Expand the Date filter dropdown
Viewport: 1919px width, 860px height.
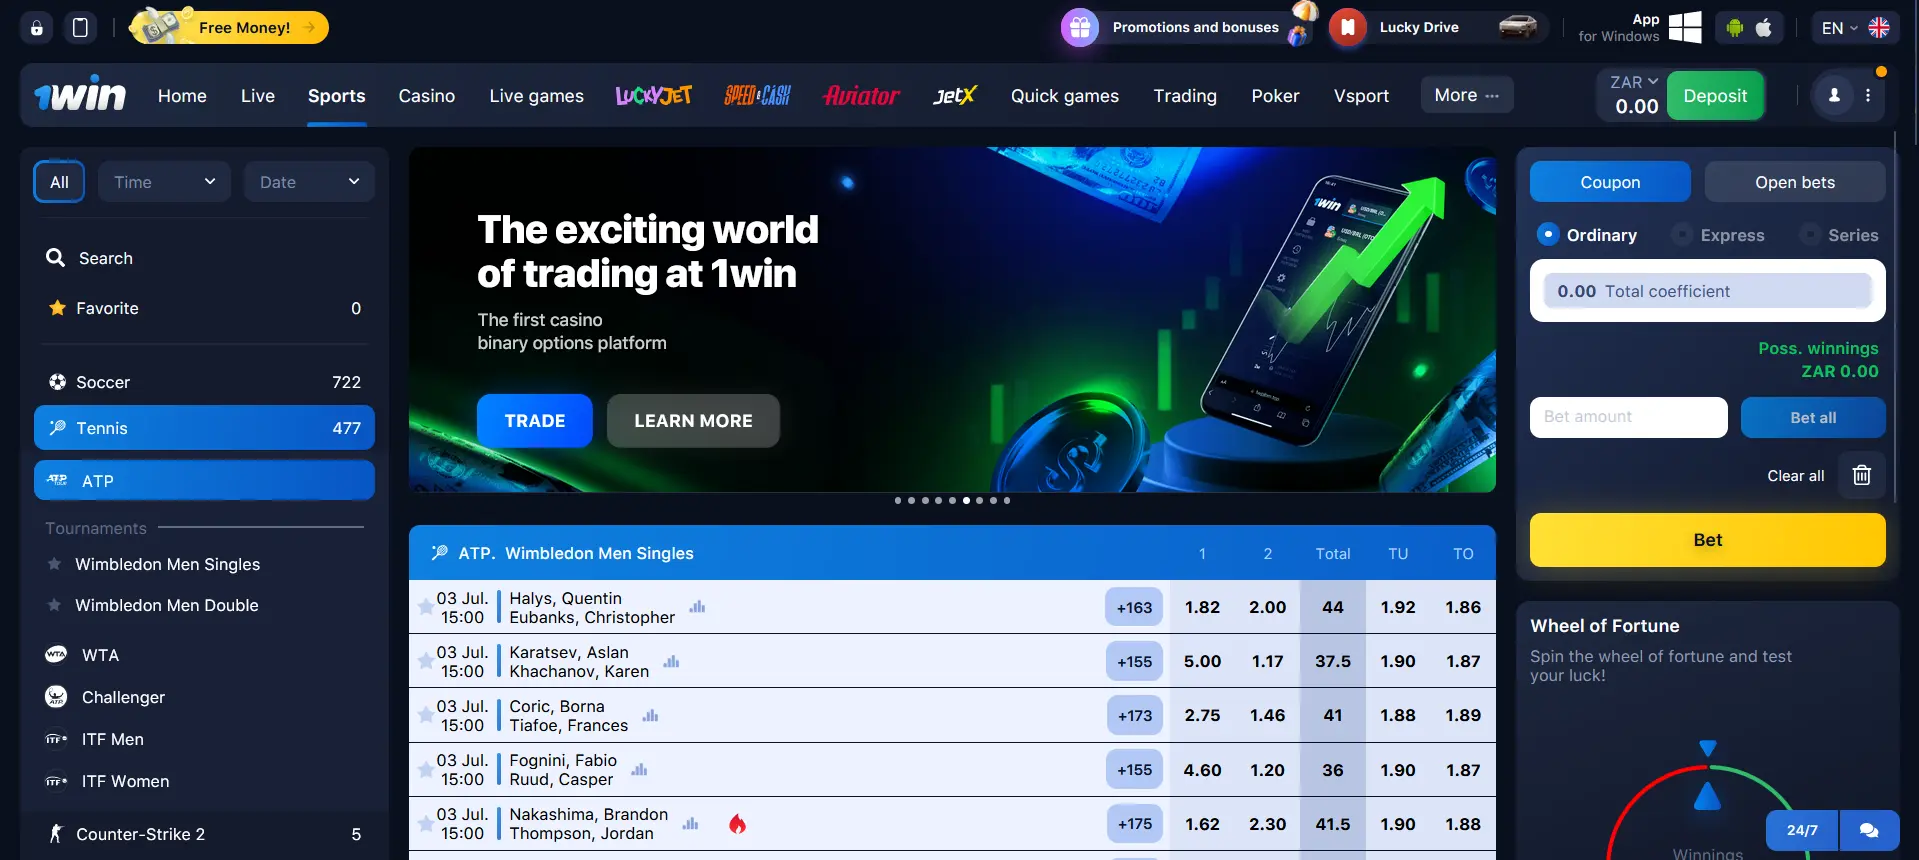(x=309, y=182)
